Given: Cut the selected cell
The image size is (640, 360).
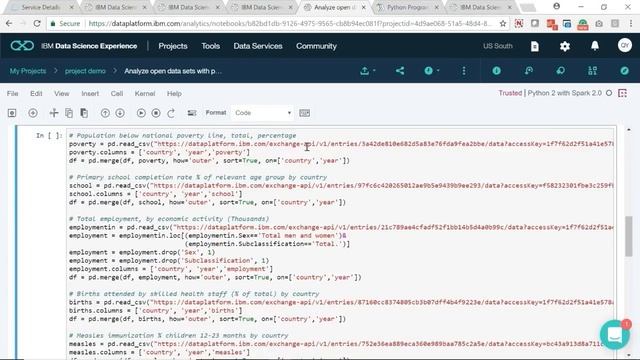Looking at the screenshot, I should pos(53,113).
